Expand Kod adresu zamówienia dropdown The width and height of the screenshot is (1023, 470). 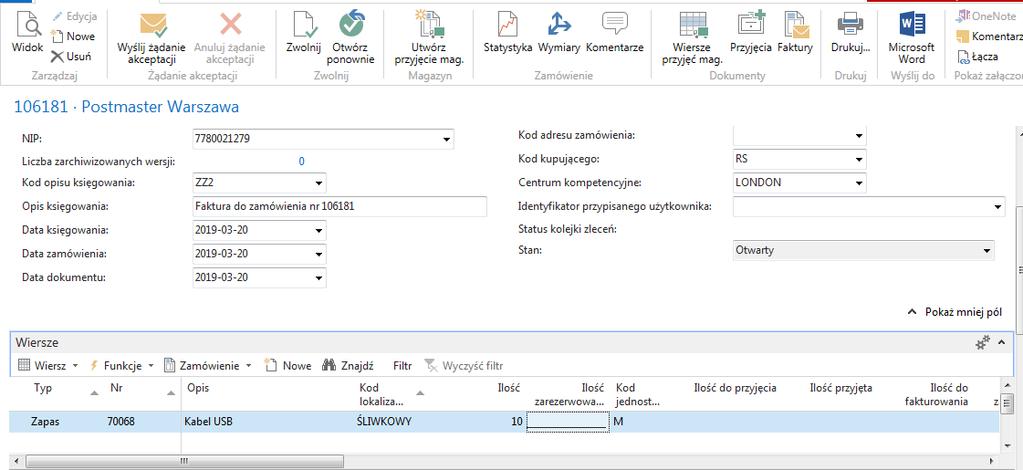point(859,136)
